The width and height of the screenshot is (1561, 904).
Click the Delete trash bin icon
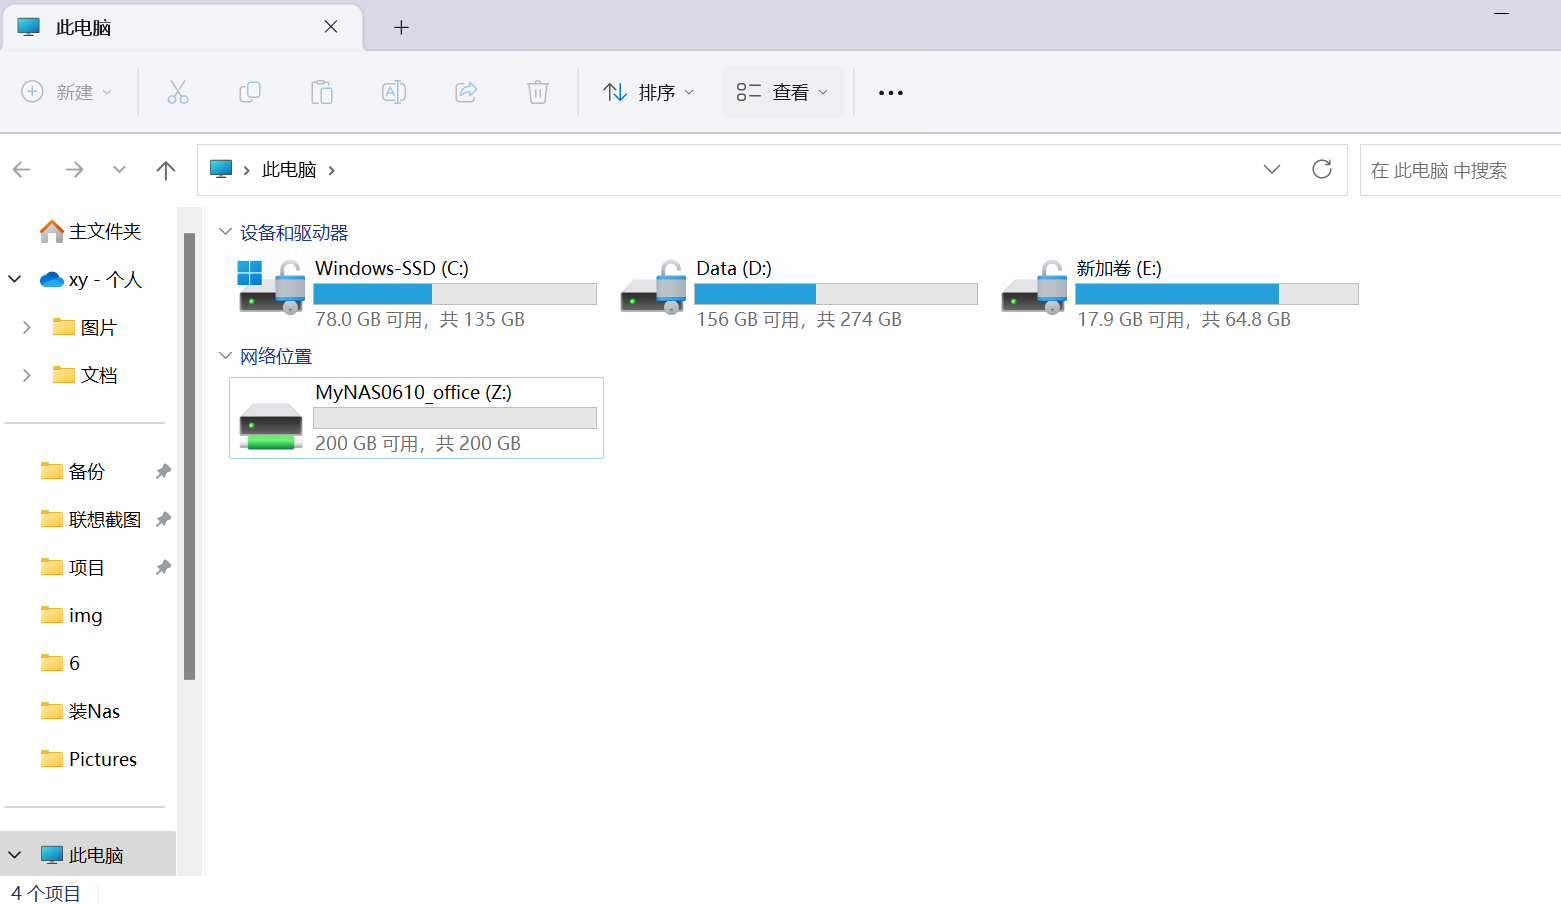(x=538, y=92)
